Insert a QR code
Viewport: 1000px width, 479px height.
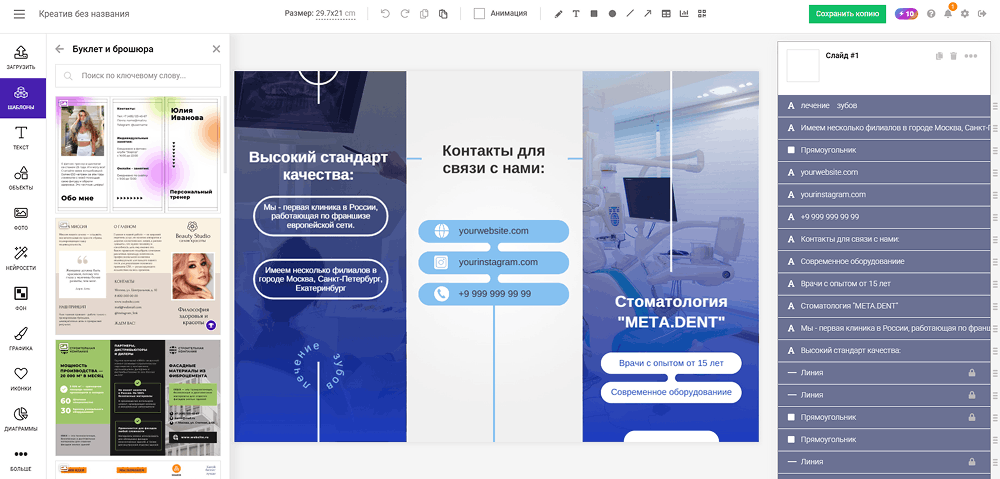(x=702, y=13)
